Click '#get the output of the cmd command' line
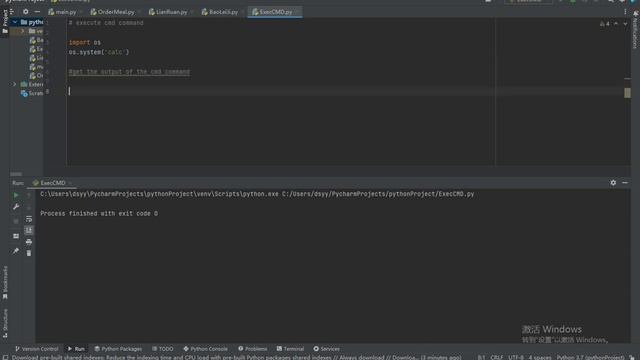The image size is (640, 360). (129, 72)
